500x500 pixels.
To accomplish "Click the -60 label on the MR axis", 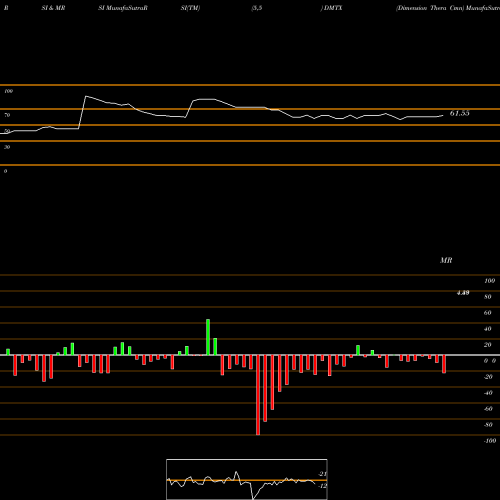I will [488, 409].
